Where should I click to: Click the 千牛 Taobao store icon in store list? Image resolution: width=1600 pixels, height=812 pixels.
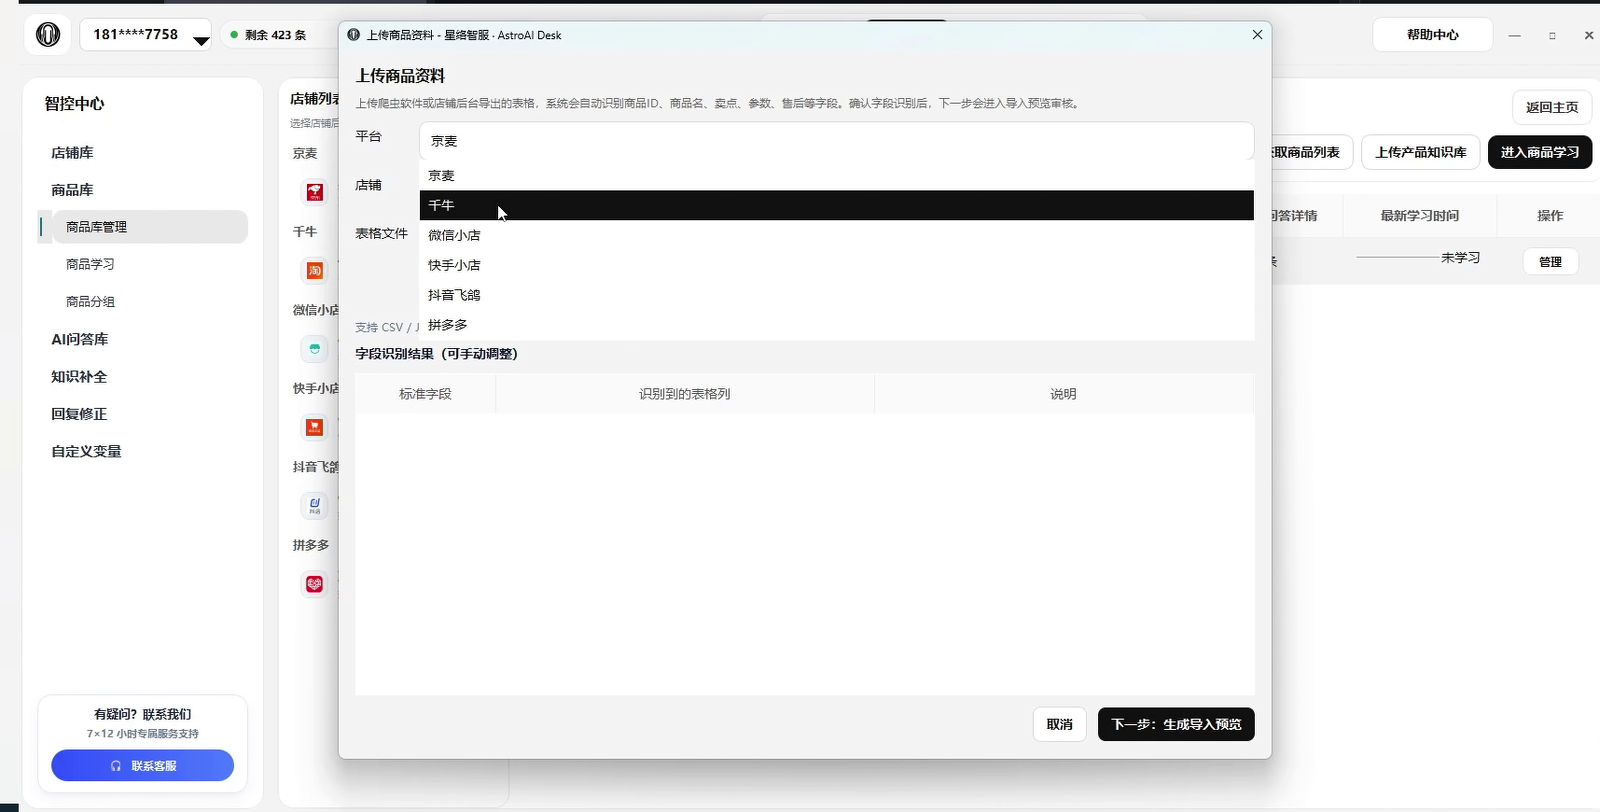[315, 270]
